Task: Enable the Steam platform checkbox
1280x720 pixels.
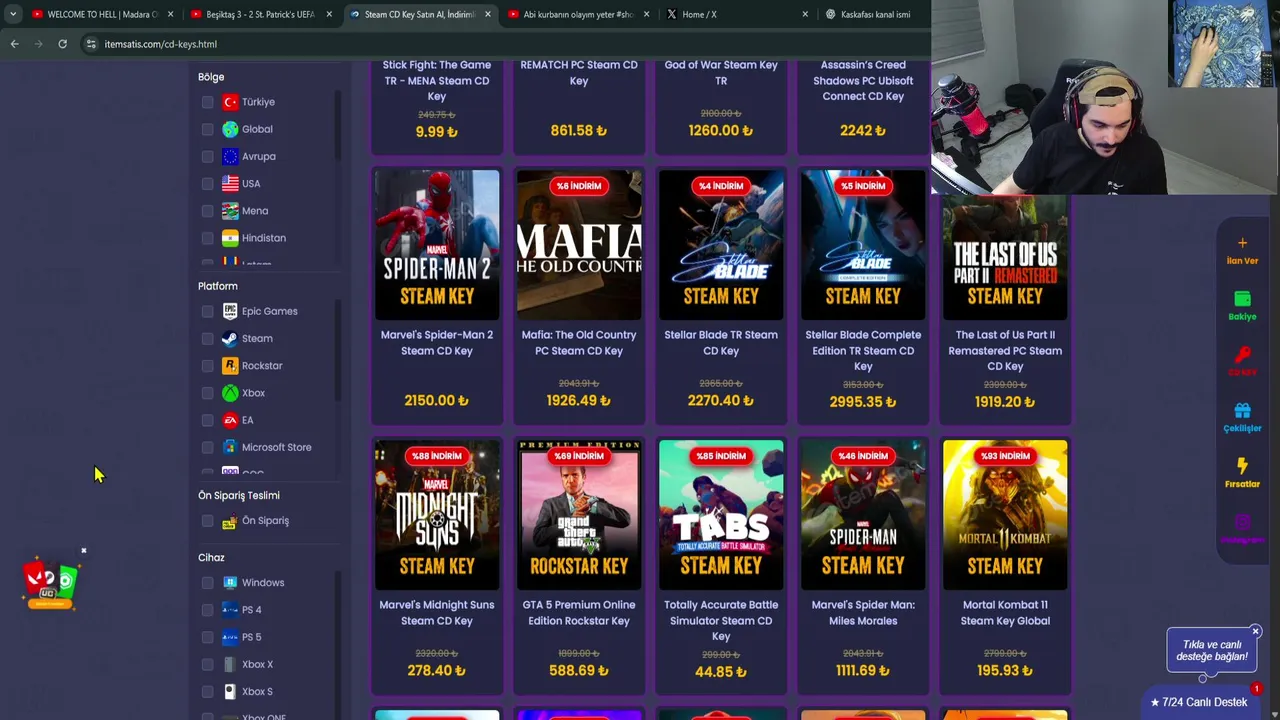Action: click(x=207, y=338)
